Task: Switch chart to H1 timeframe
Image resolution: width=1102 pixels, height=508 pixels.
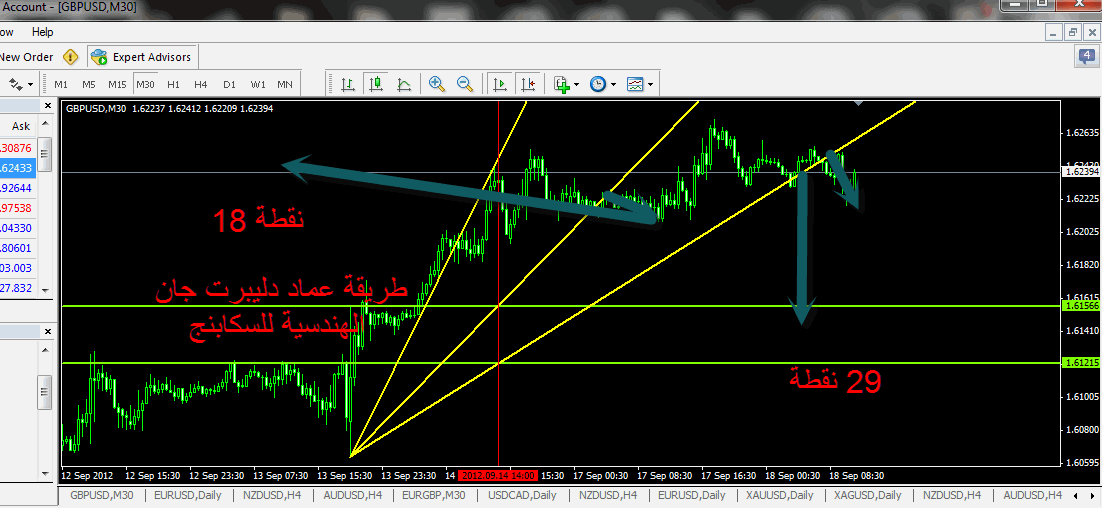Action: [174, 84]
